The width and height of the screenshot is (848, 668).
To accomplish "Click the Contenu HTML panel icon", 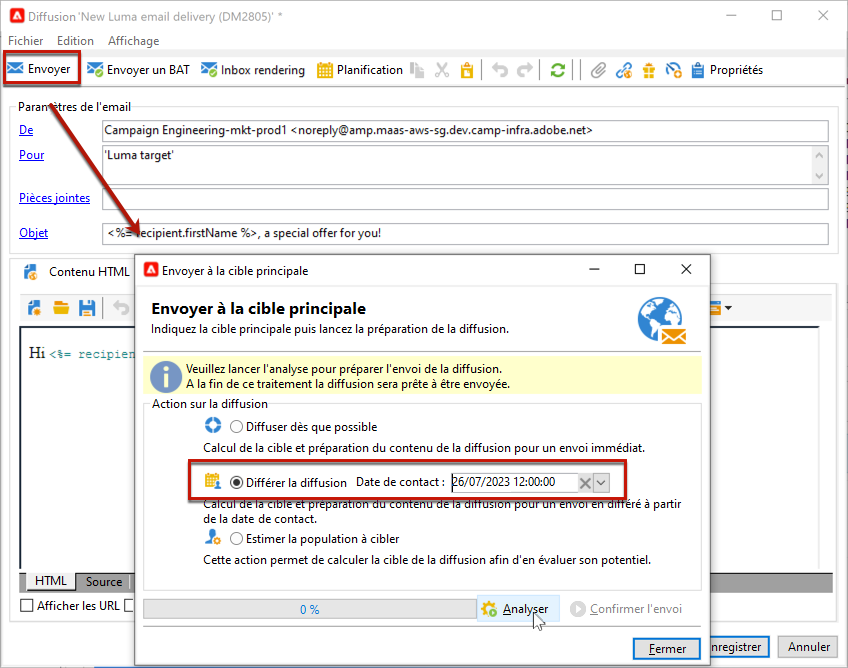I will [31, 272].
